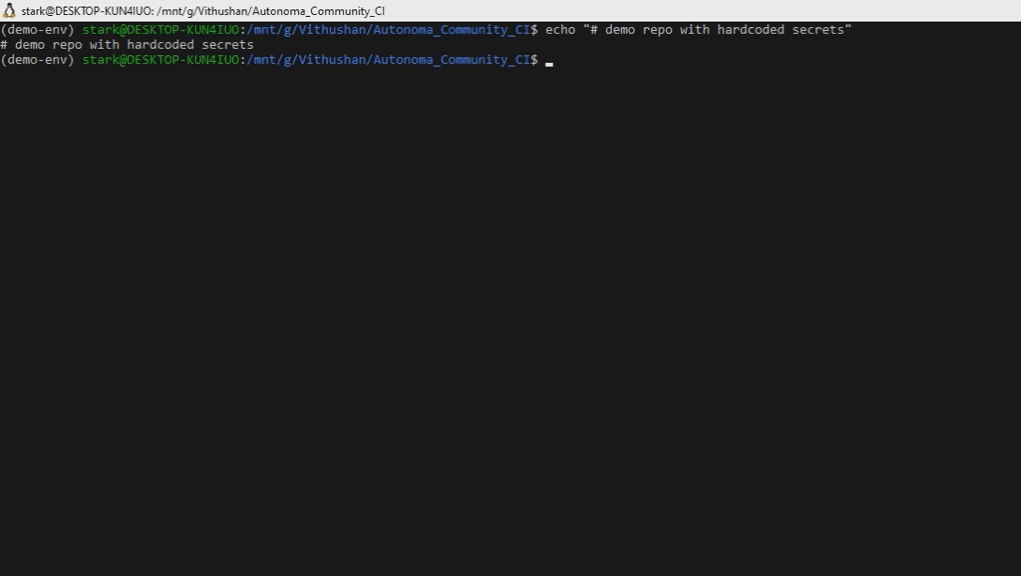Click the green stark@DESKTOP-KUN4IUO on first prompt
Image resolution: width=1021 pixels, height=576 pixels.
click(160, 29)
